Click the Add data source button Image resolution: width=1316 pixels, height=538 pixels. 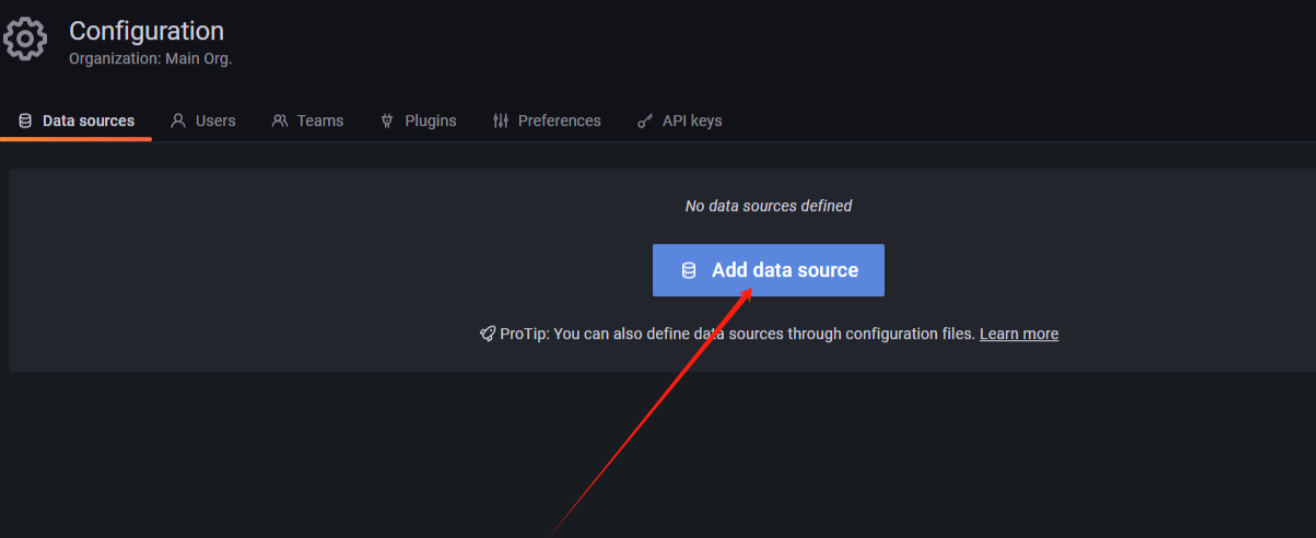tap(768, 270)
